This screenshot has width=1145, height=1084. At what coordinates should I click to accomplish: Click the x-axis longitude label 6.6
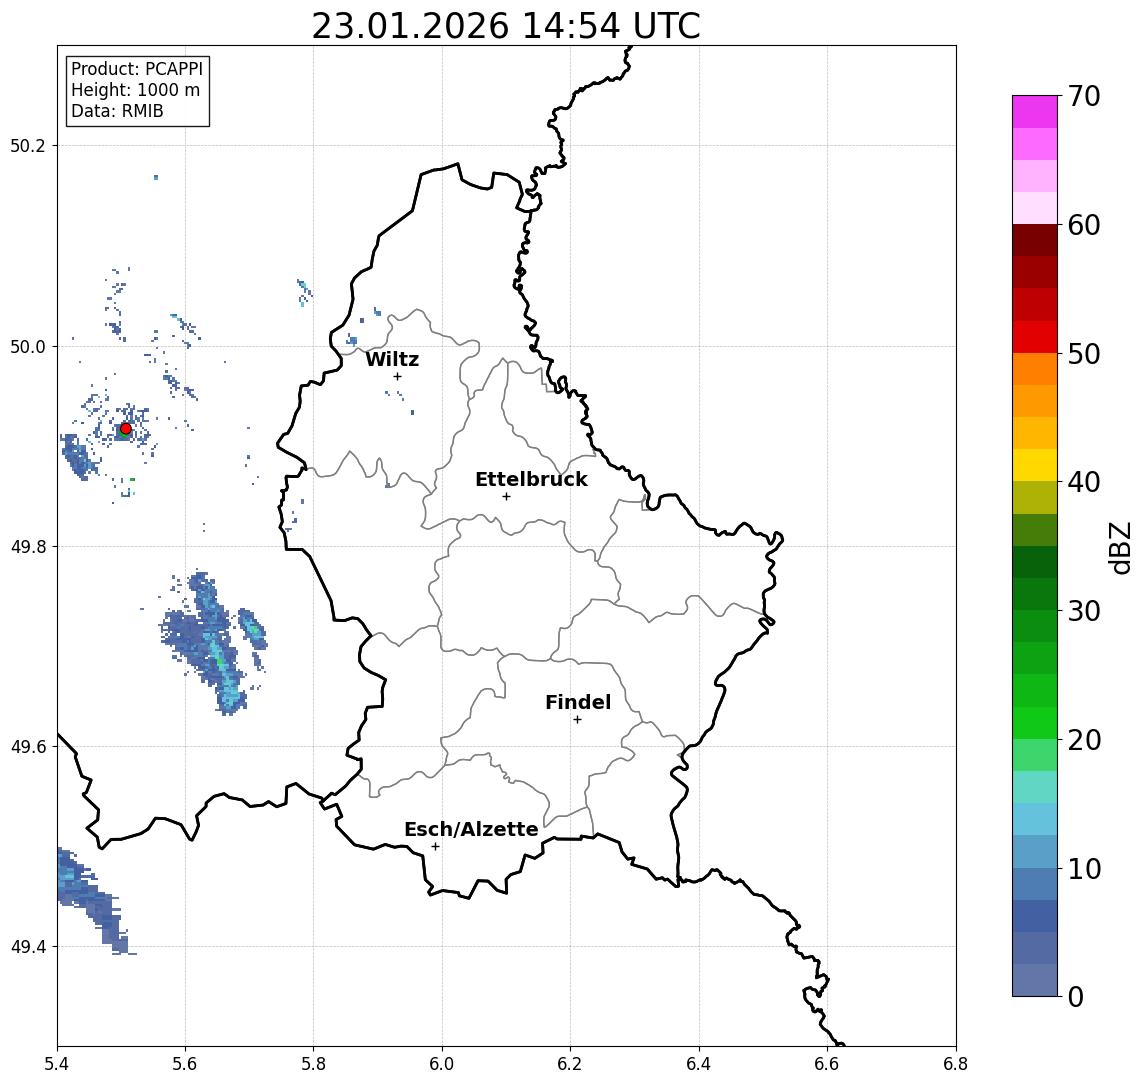pyautogui.click(x=827, y=1064)
